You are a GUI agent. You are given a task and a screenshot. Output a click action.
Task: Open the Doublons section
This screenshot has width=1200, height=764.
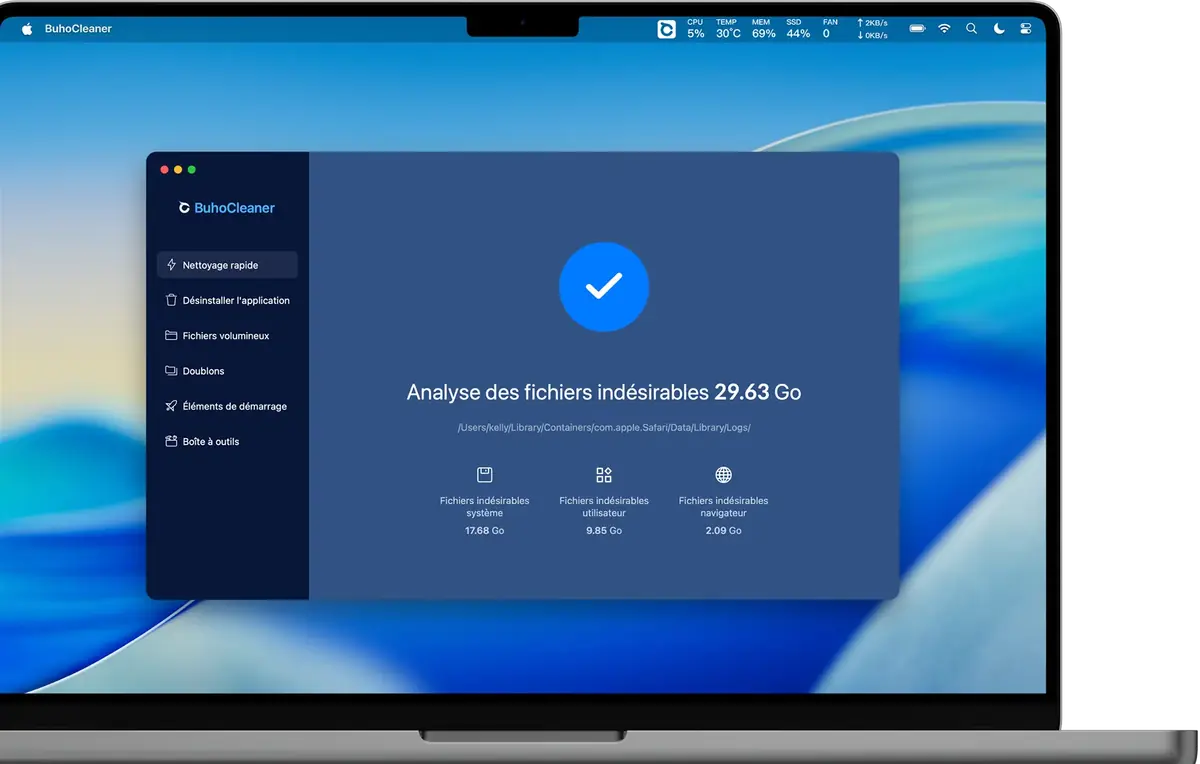click(227, 371)
